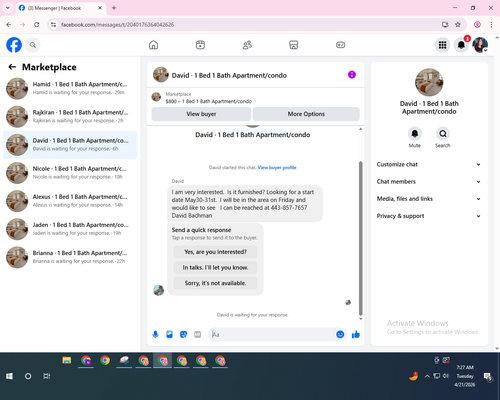Send quick reply 'Yes, are you interested?'
The width and height of the screenshot is (500, 400).
coord(215,252)
